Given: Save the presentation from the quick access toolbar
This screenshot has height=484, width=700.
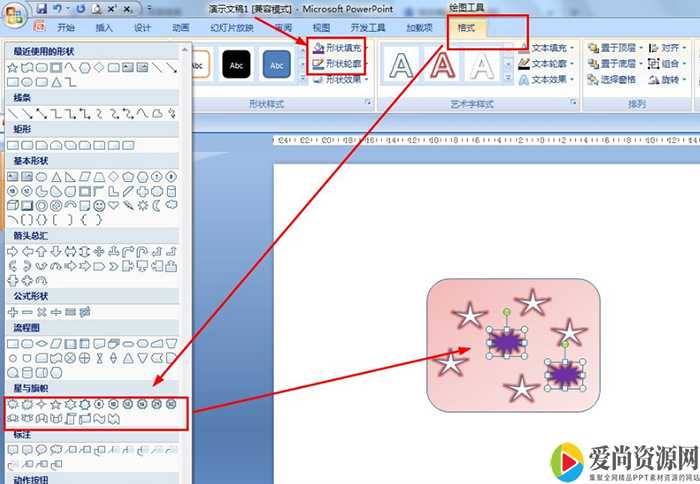Looking at the screenshot, I should click(42, 9).
